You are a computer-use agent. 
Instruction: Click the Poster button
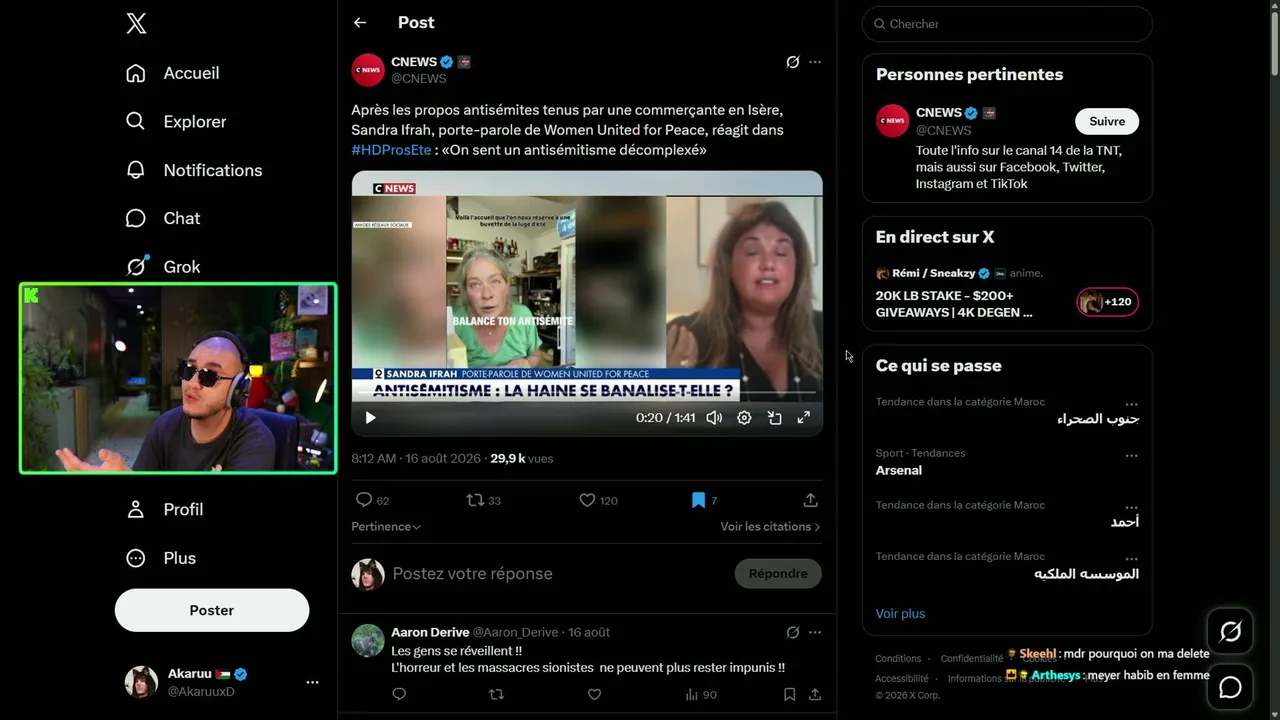click(212, 610)
